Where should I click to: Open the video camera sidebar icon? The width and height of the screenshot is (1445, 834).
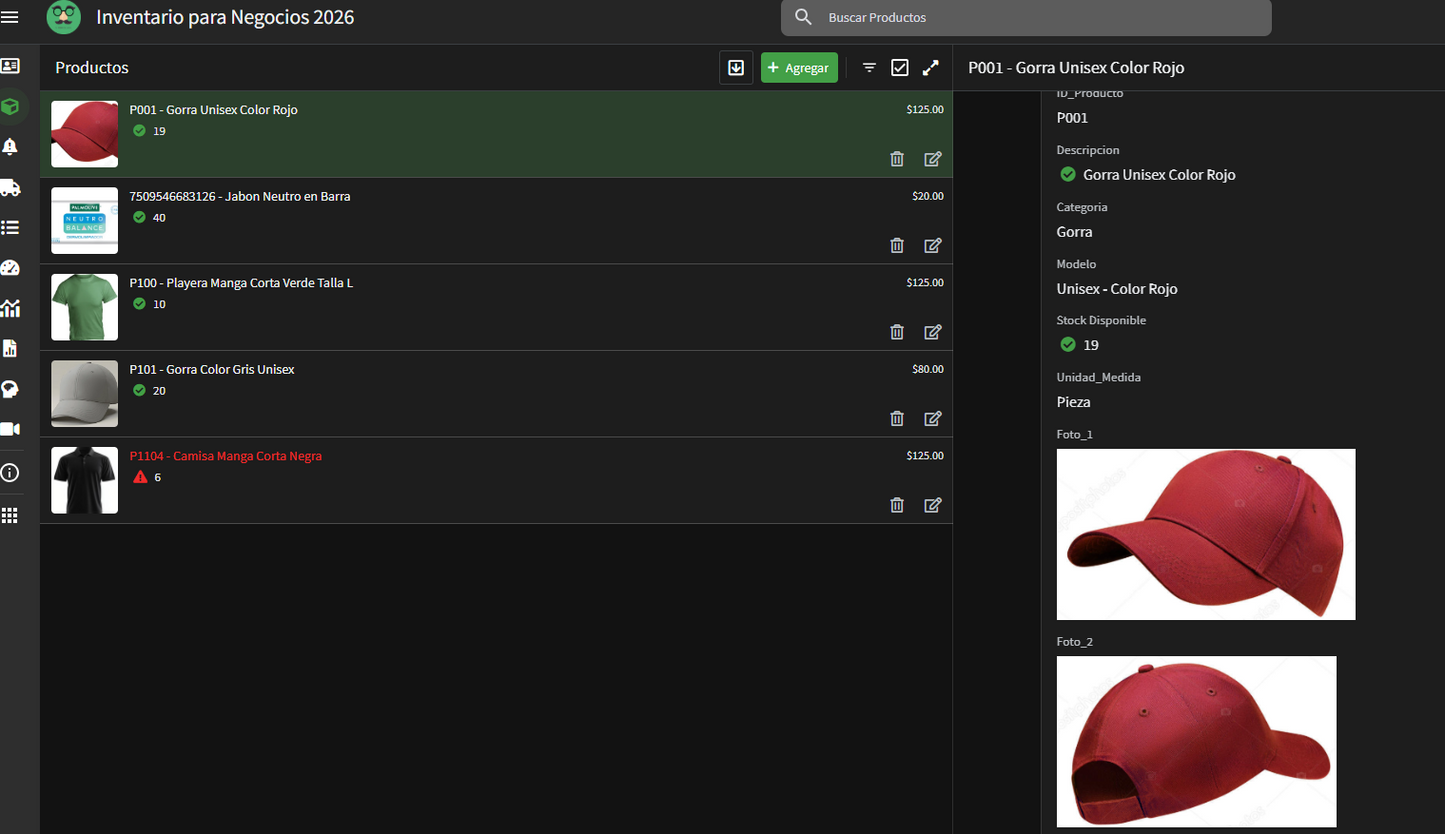10,429
